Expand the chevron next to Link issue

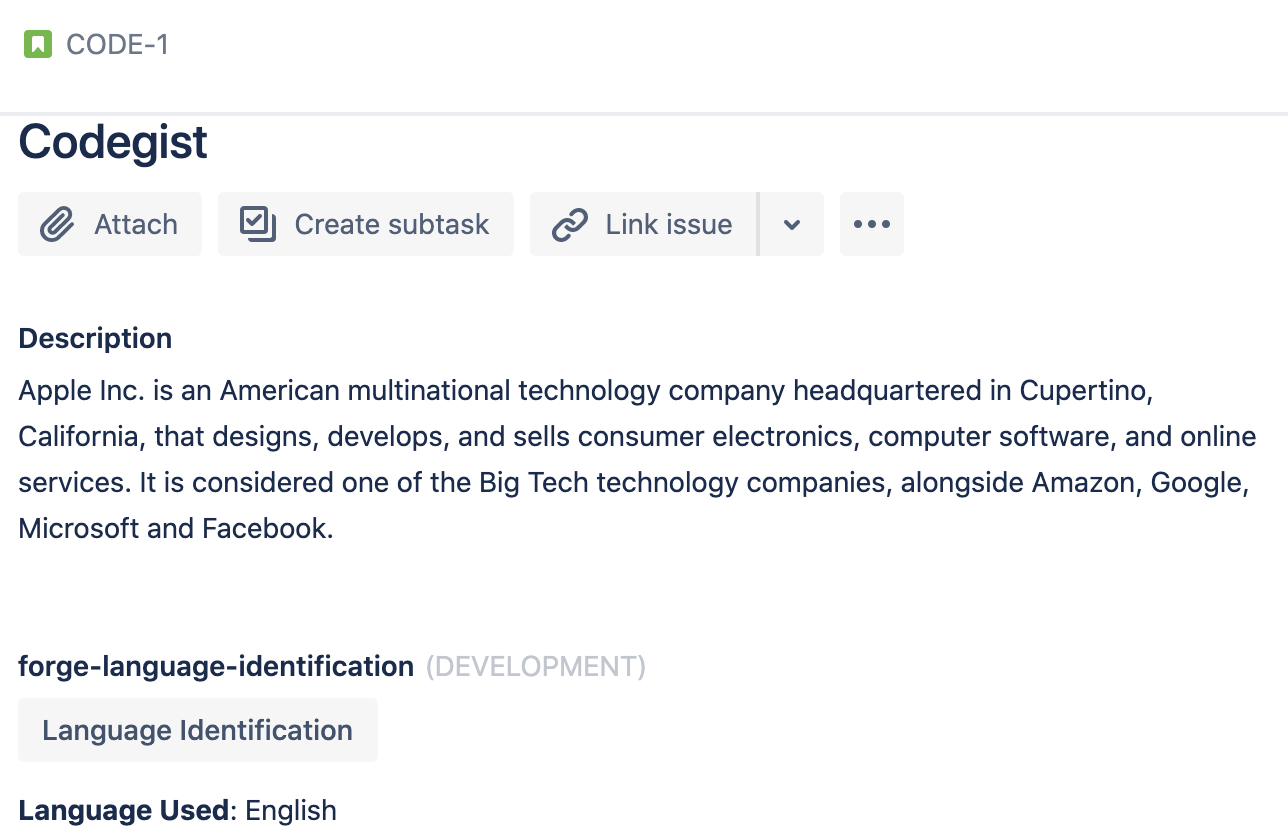[x=792, y=224]
